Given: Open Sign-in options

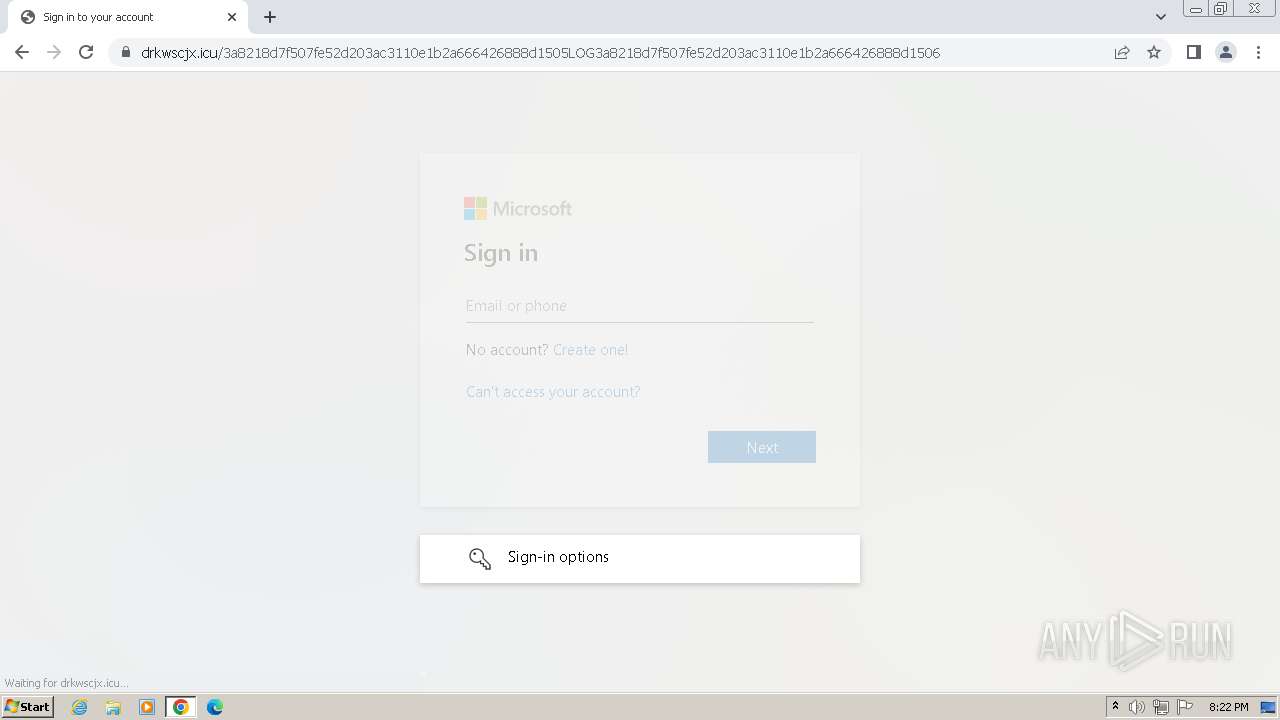Looking at the screenshot, I should click(x=640, y=558).
